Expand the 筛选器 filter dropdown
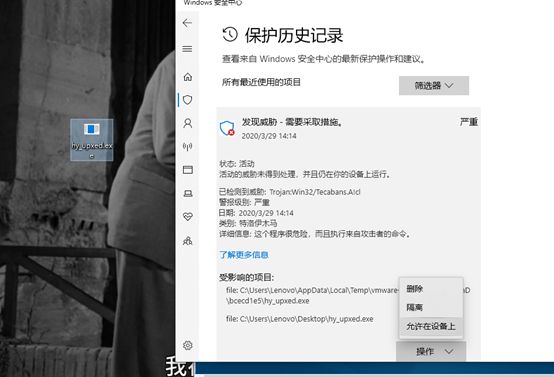554x377 pixels. click(x=434, y=86)
